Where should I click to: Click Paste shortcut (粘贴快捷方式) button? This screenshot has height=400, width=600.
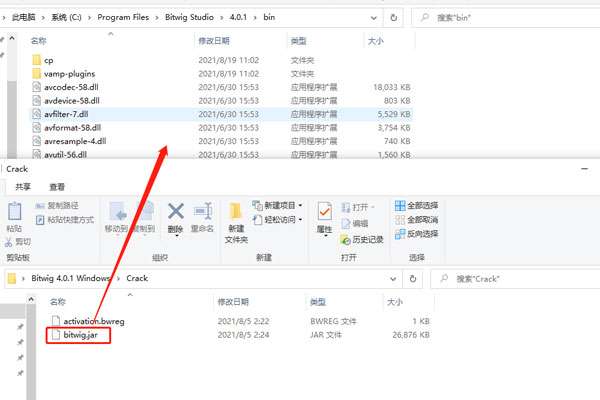pyautogui.click(x=65, y=220)
